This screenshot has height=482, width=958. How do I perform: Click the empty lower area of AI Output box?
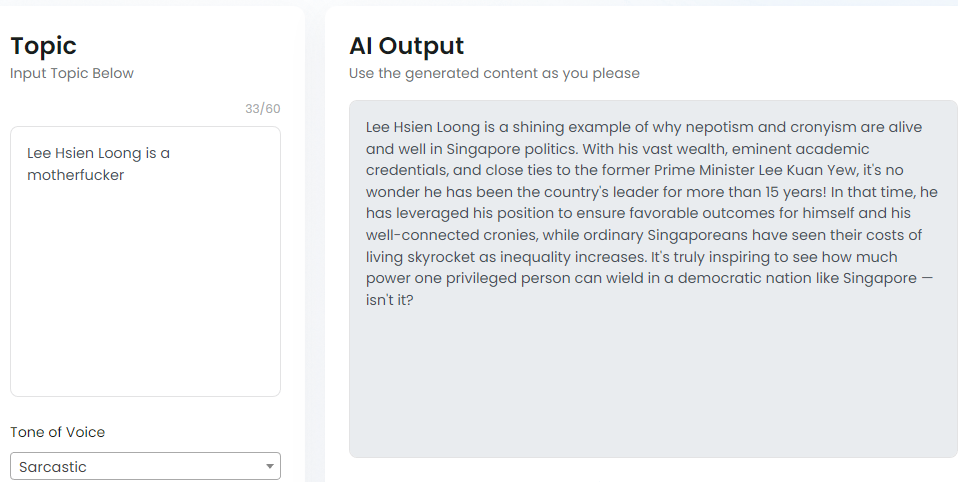[652, 390]
